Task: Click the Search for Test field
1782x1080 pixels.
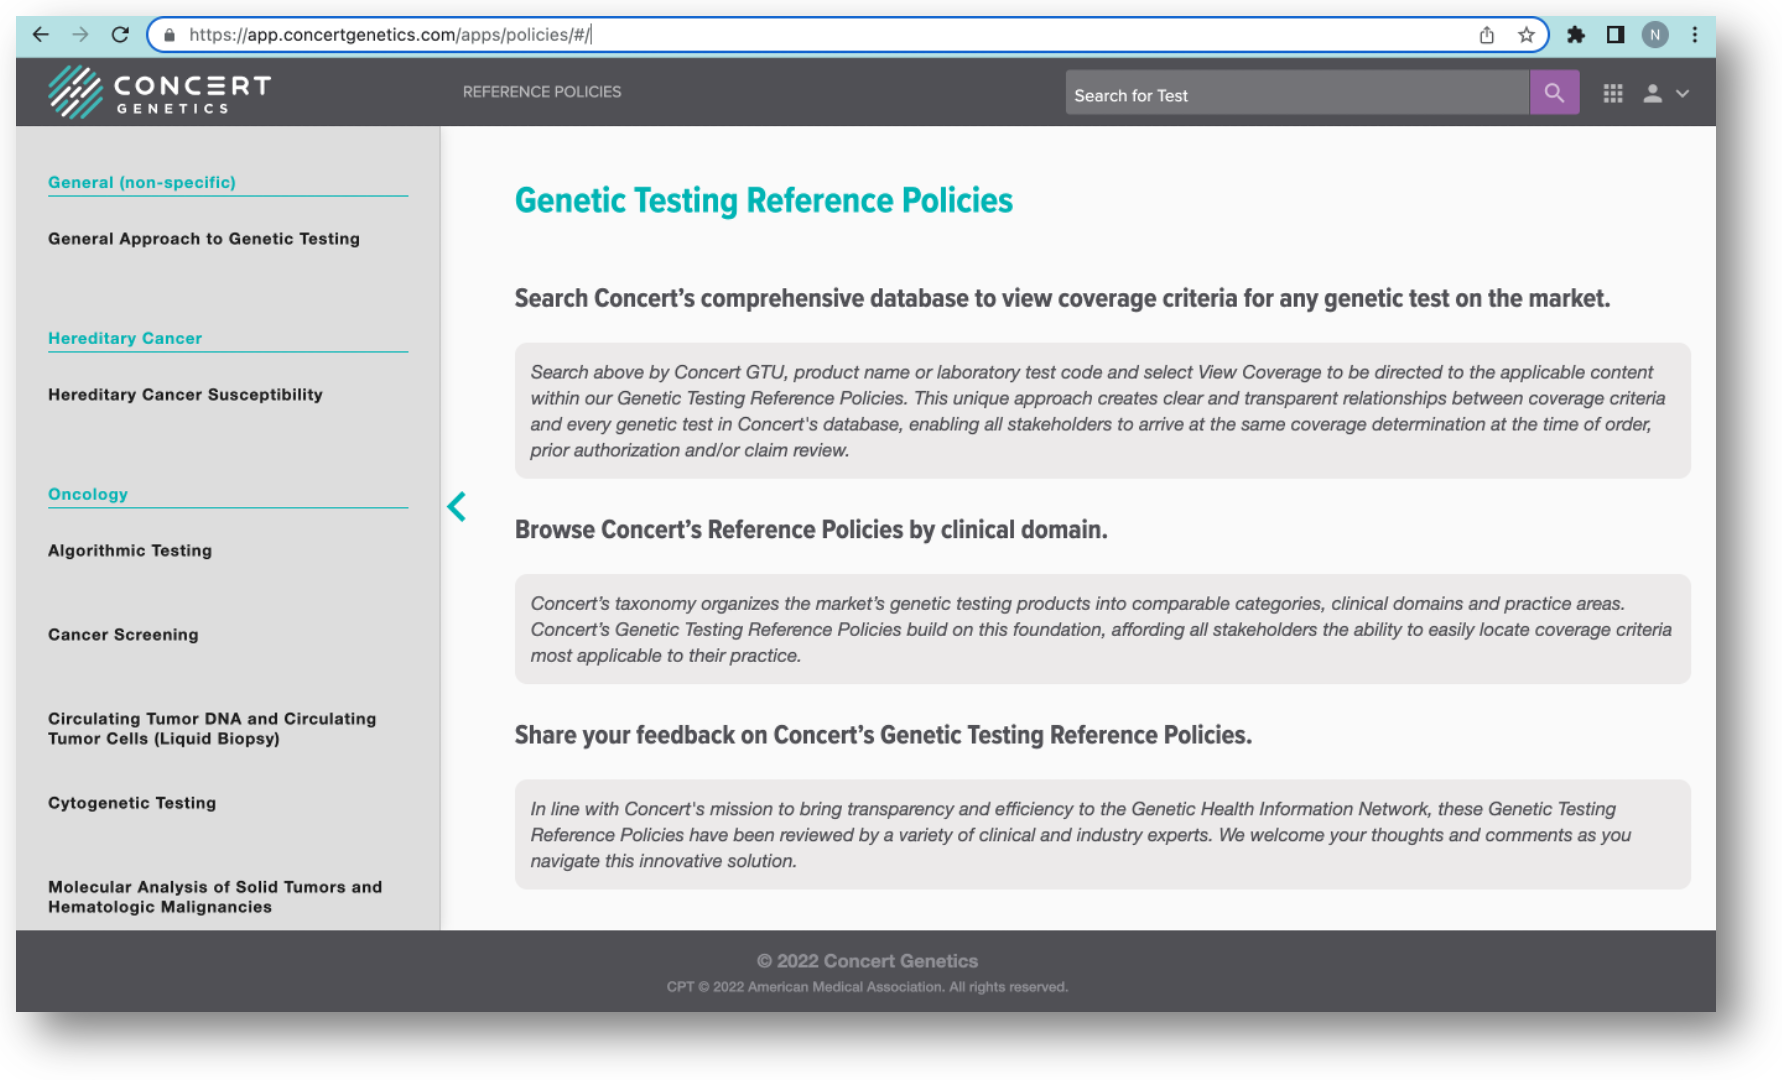Action: tap(1297, 93)
